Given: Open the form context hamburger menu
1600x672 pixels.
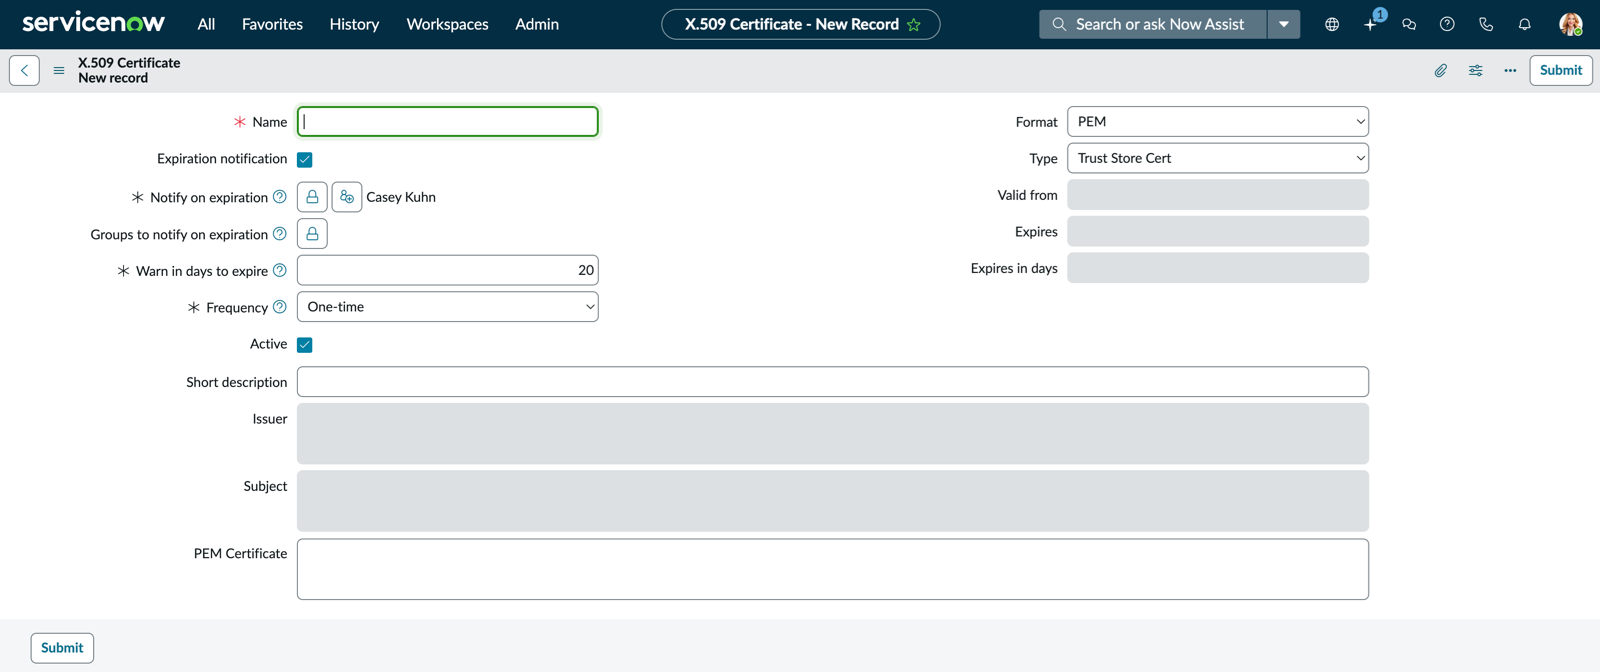Looking at the screenshot, I should pos(59,70).
